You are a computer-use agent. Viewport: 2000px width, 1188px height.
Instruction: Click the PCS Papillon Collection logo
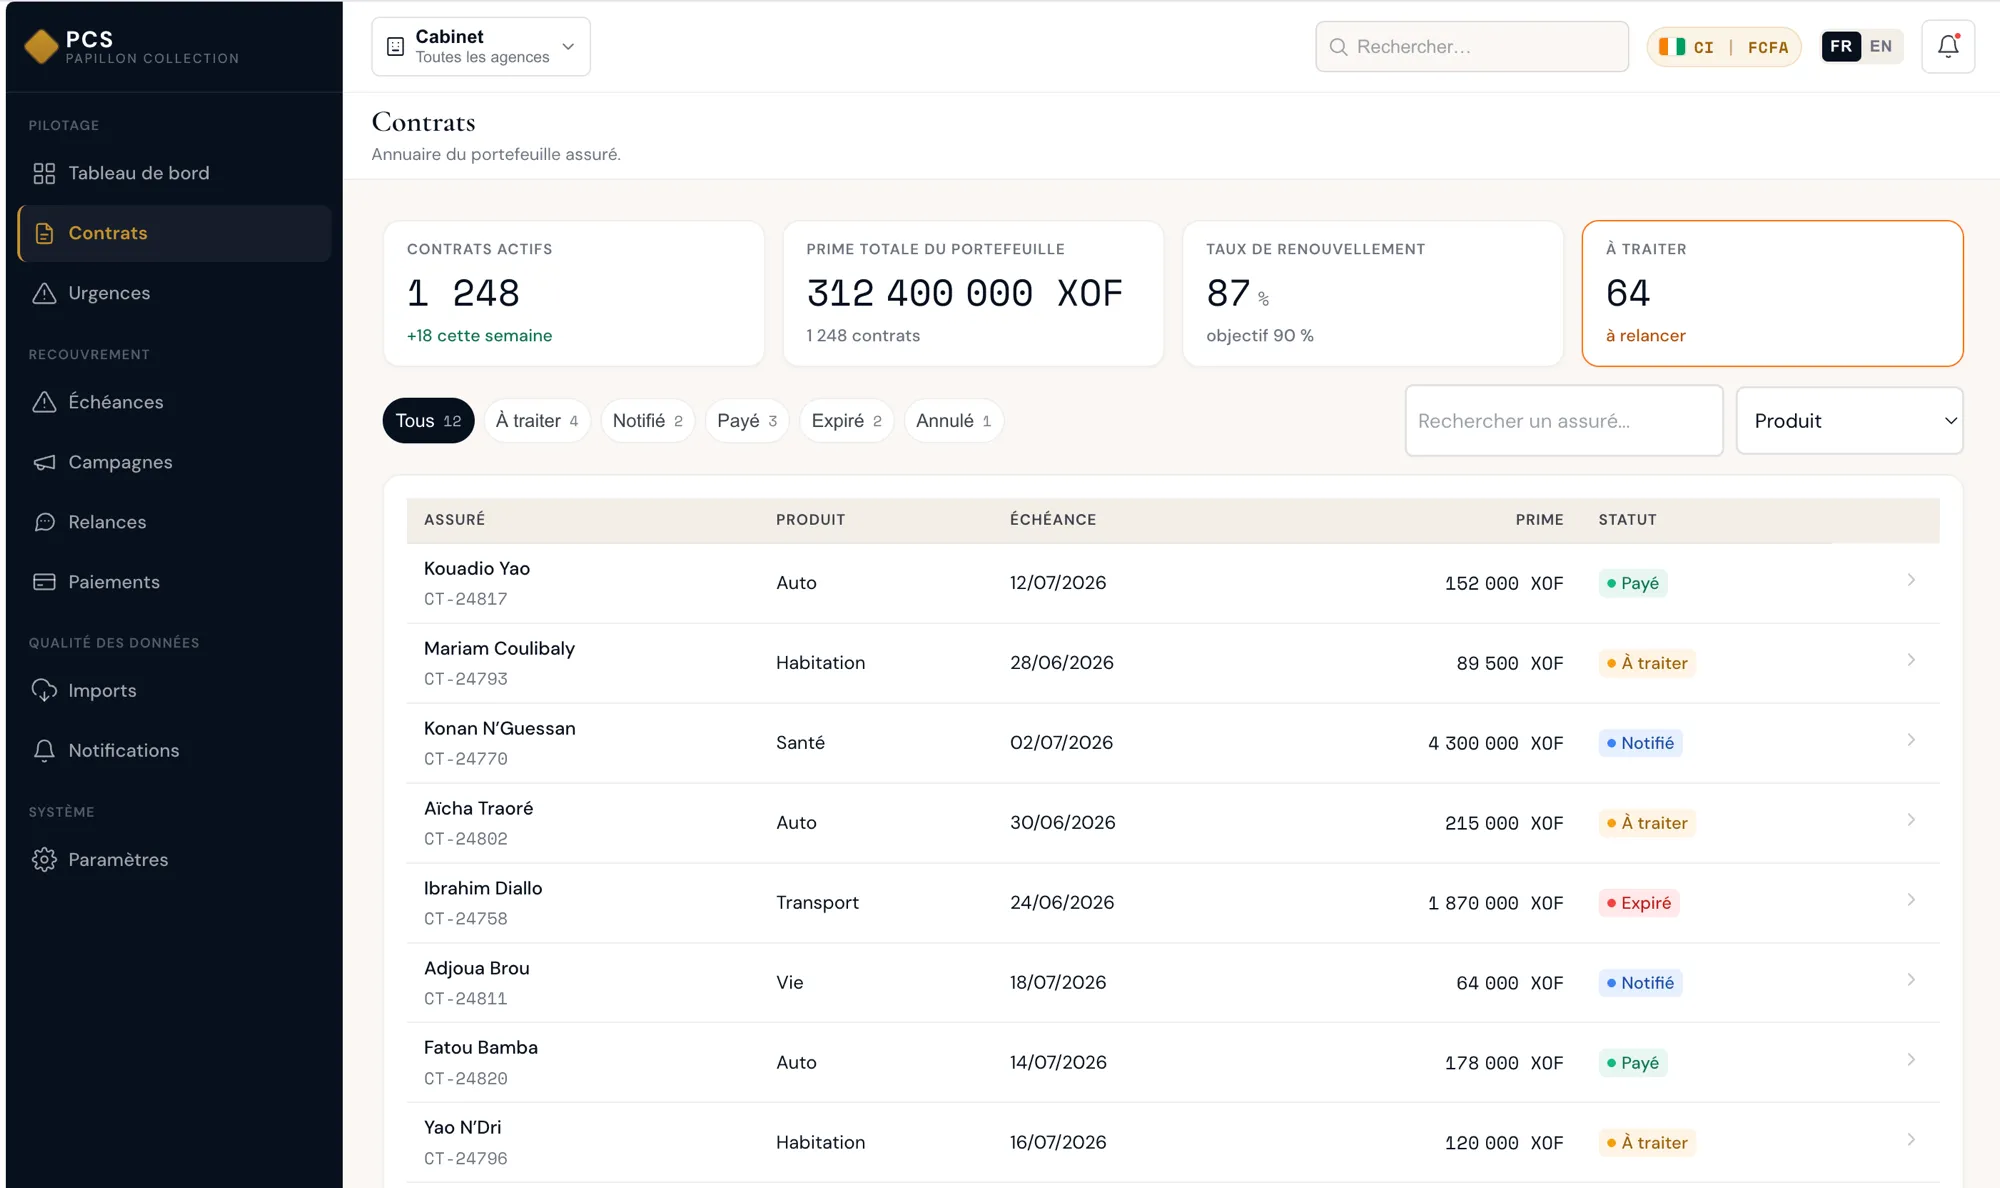131,46
